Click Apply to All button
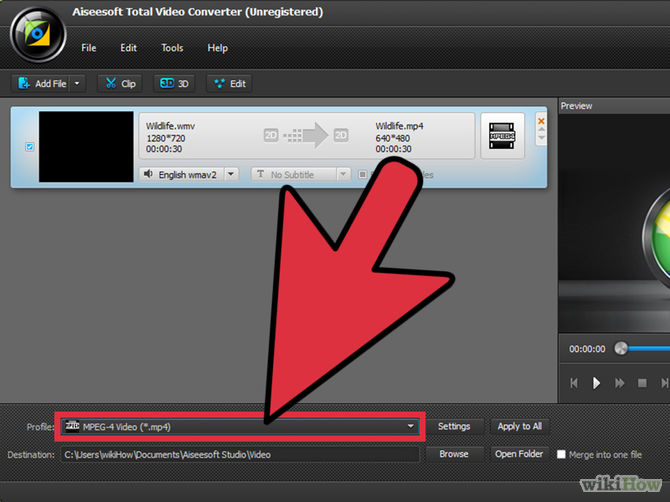This screenshot has height=502, width=670. coord(520,426)
